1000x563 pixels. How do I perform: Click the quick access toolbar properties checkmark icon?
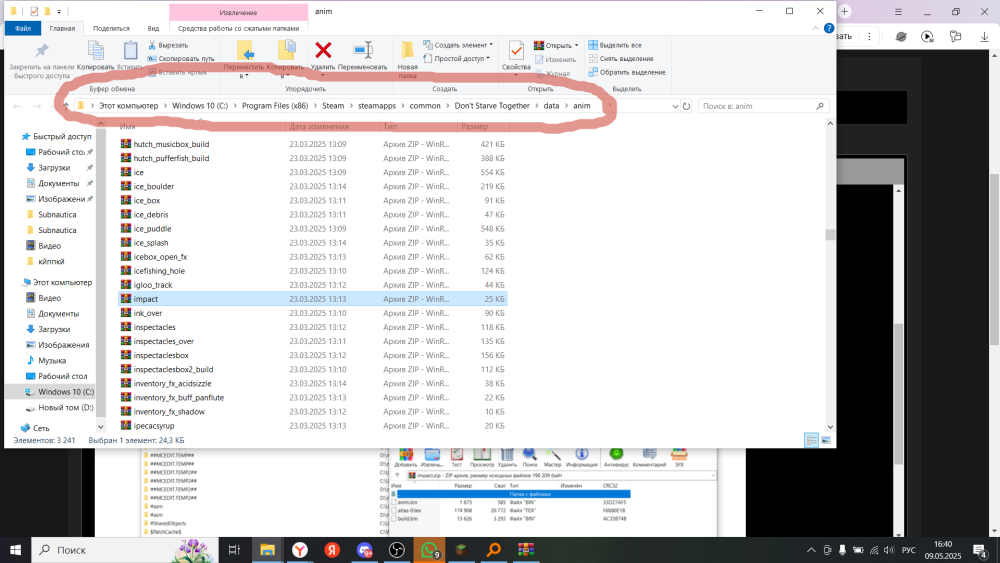pos(34,11)
